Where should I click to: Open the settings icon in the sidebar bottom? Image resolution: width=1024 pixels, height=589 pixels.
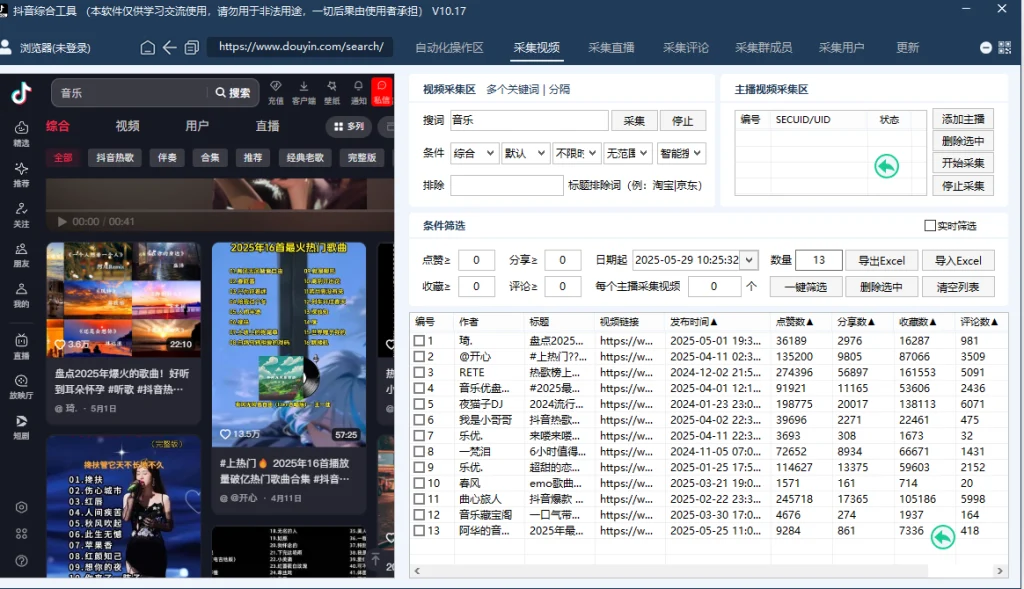22,507
